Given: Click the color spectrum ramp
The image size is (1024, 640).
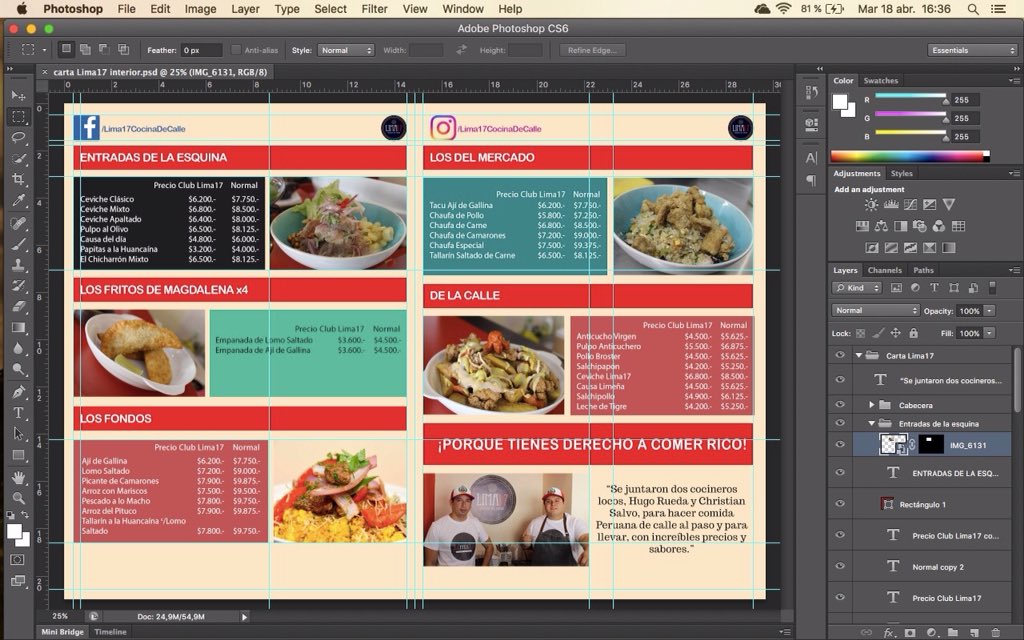Looking at the screenshot, I should [x=910, y=156].
